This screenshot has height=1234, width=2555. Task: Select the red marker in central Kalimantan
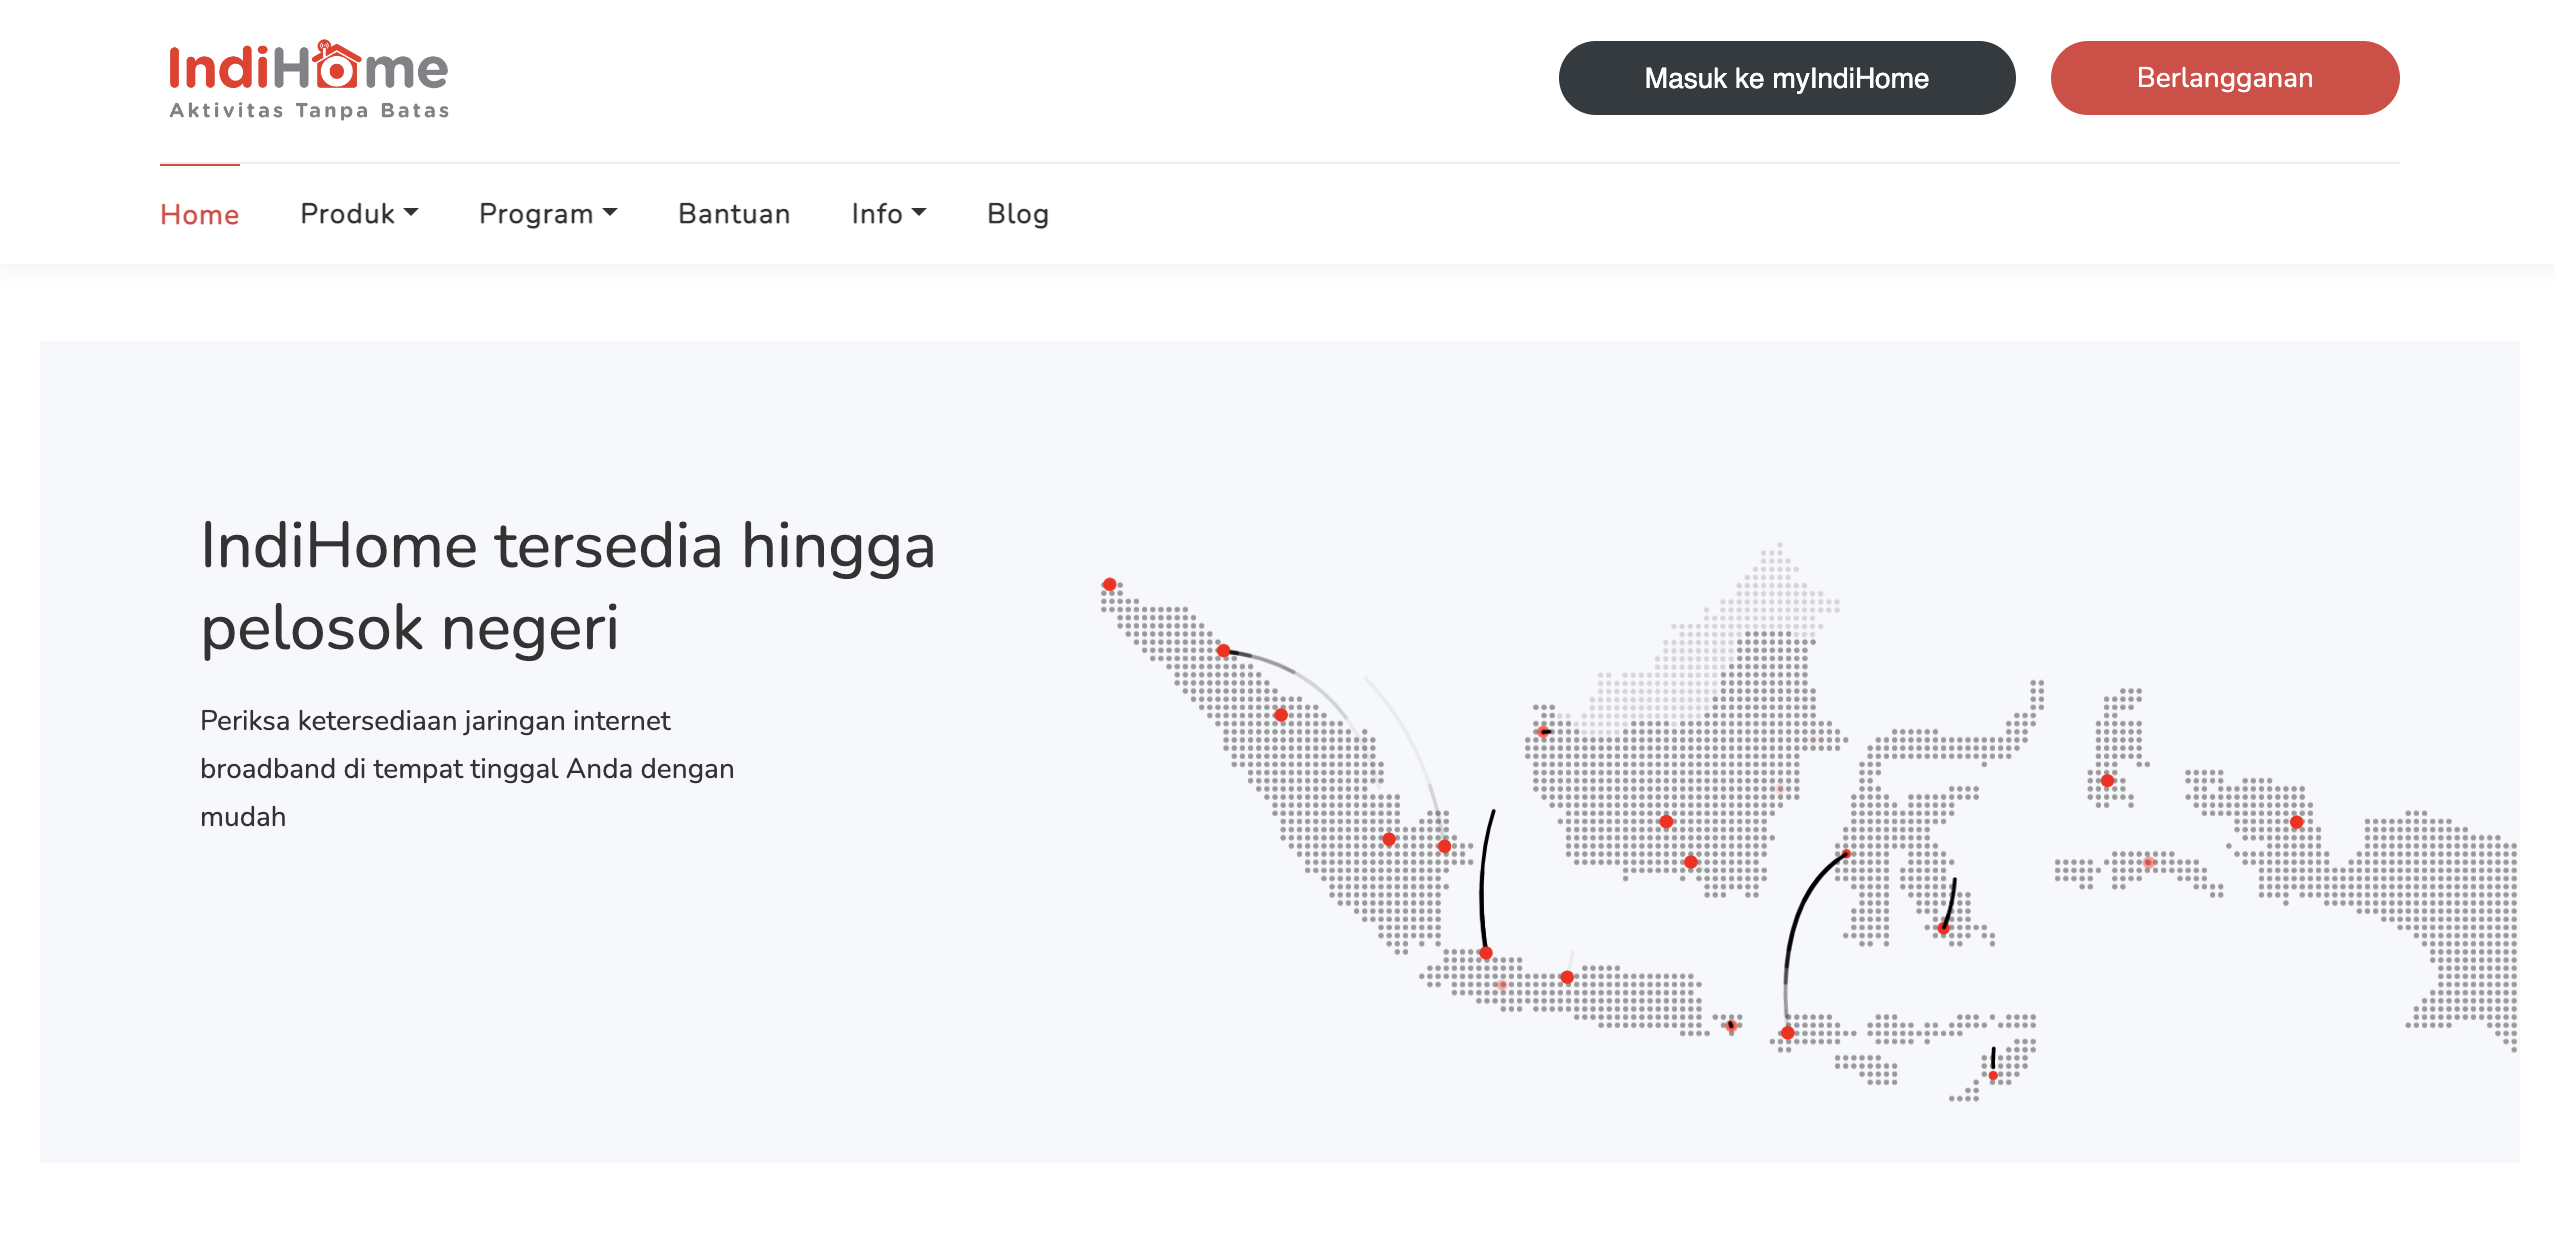(x=1666, y=822)
